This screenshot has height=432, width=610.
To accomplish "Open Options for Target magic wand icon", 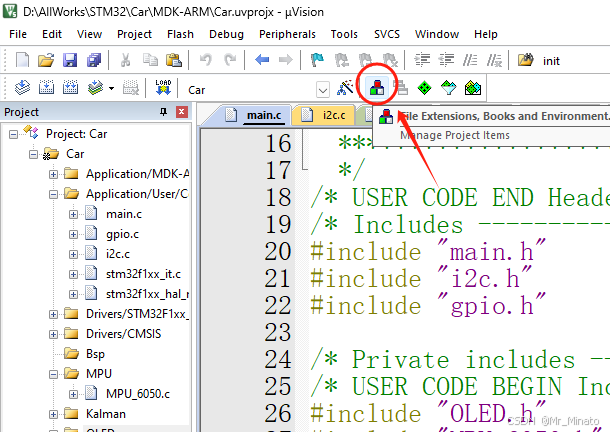I will coord(345,88).
